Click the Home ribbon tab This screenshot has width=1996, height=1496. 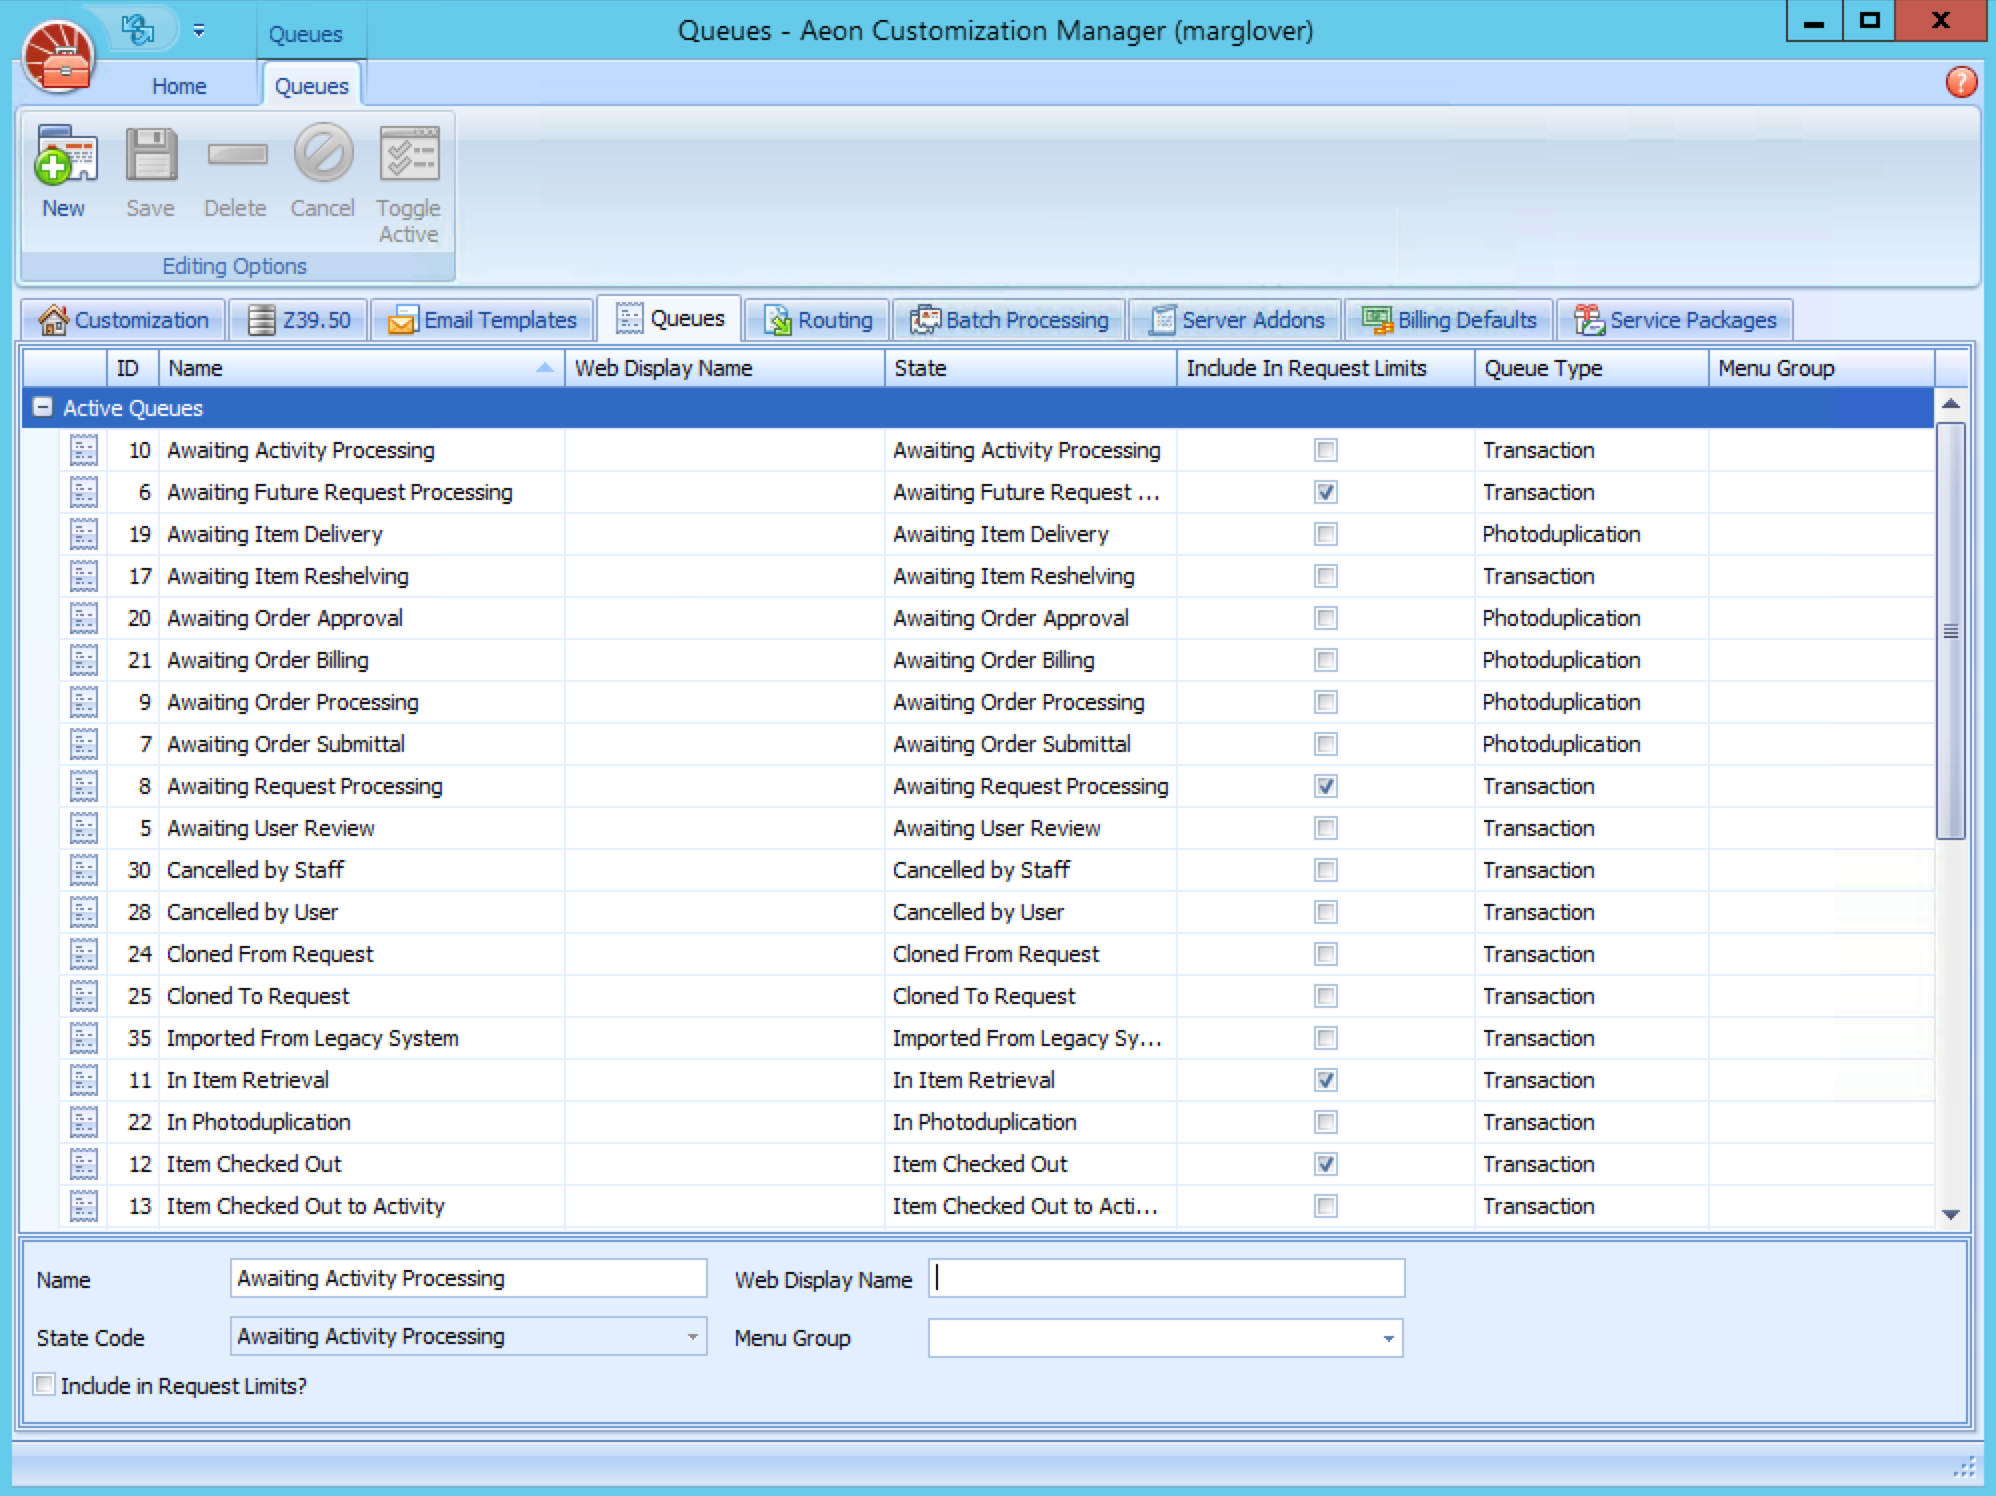179,87
